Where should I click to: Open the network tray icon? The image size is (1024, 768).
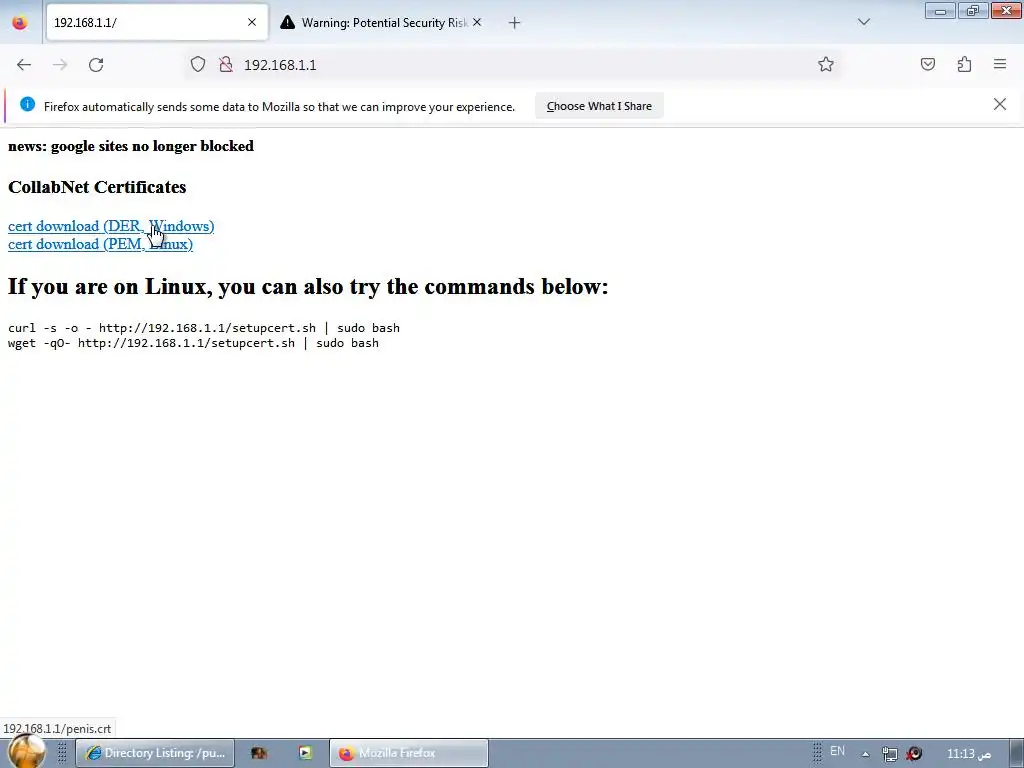pos(889,754)
